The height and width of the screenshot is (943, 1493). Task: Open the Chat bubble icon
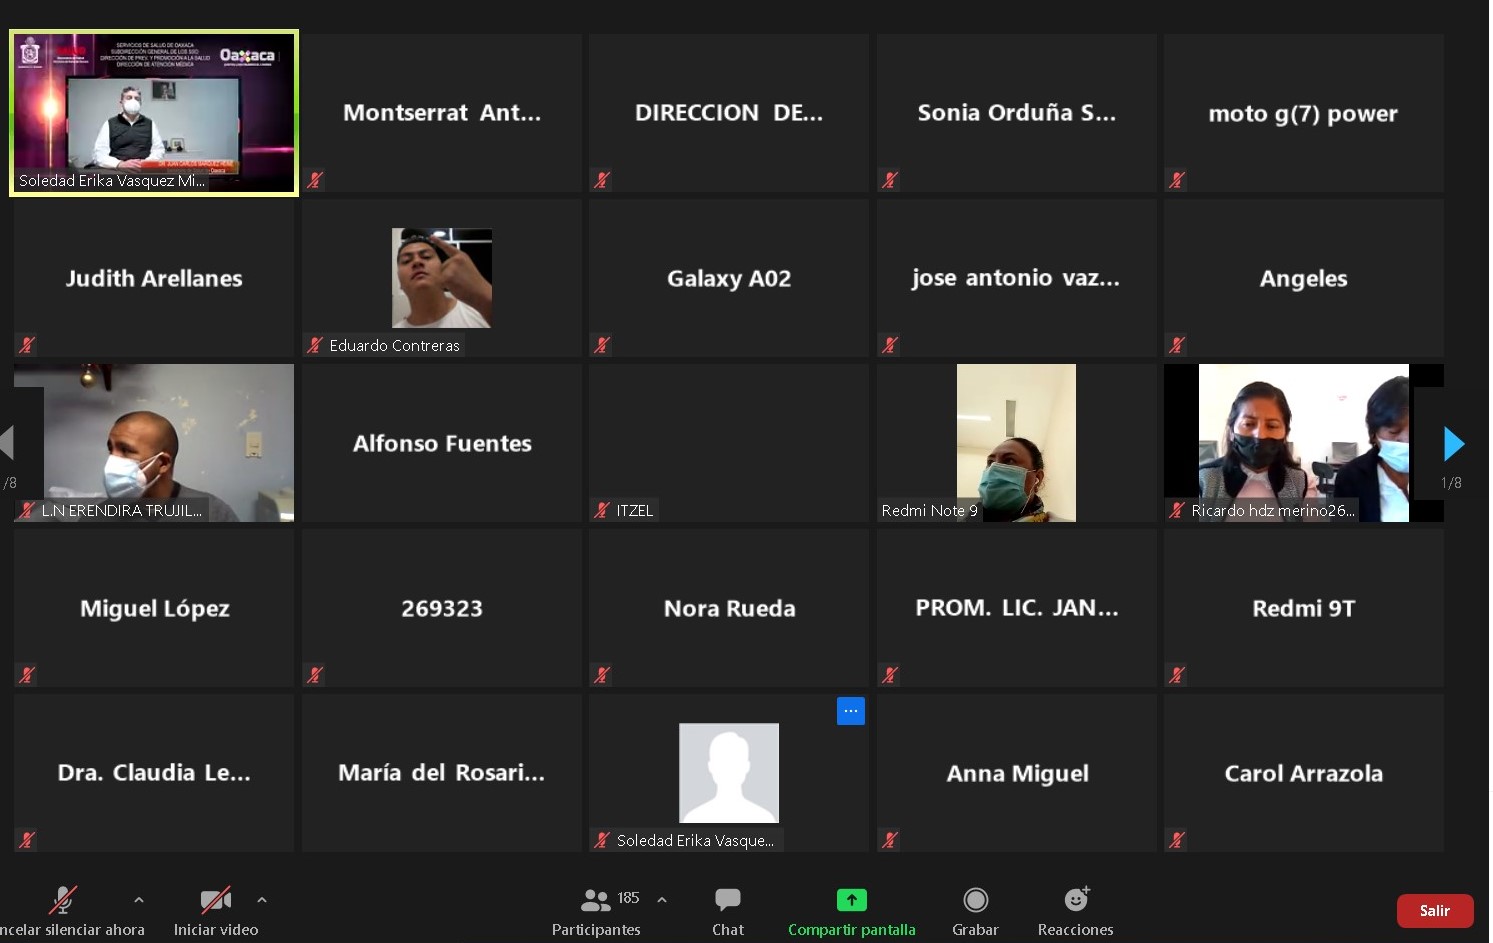tap(727, 900)
